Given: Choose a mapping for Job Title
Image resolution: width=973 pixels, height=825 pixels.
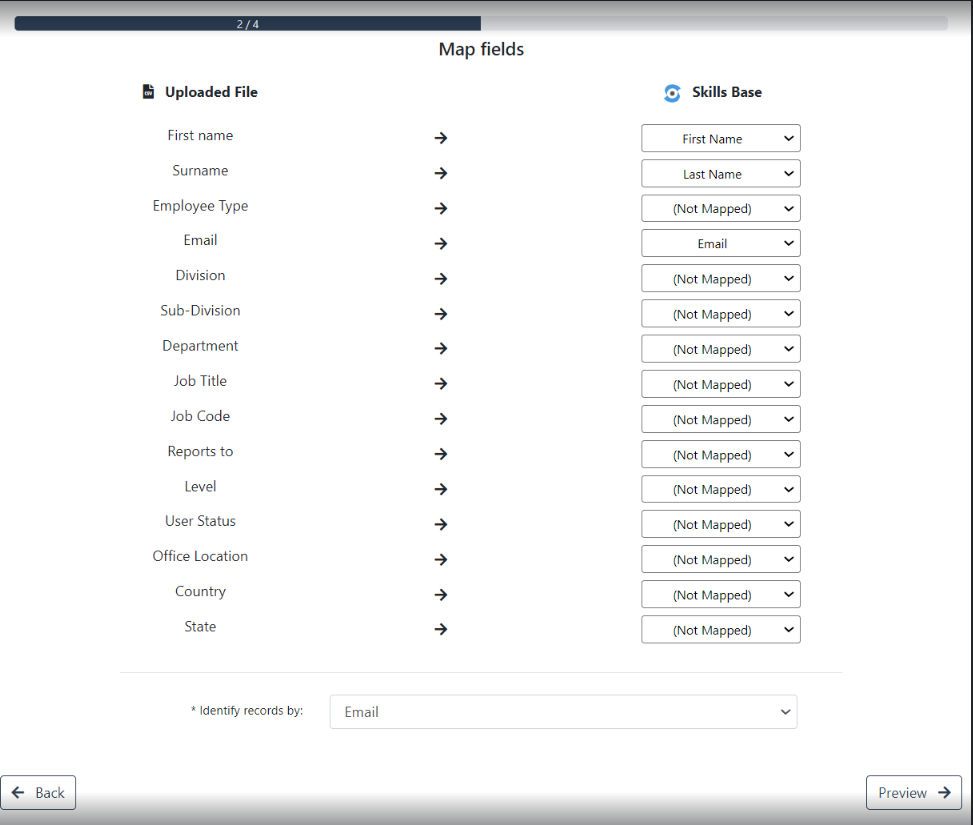Looking at the screenshot, I should [720, 384].
